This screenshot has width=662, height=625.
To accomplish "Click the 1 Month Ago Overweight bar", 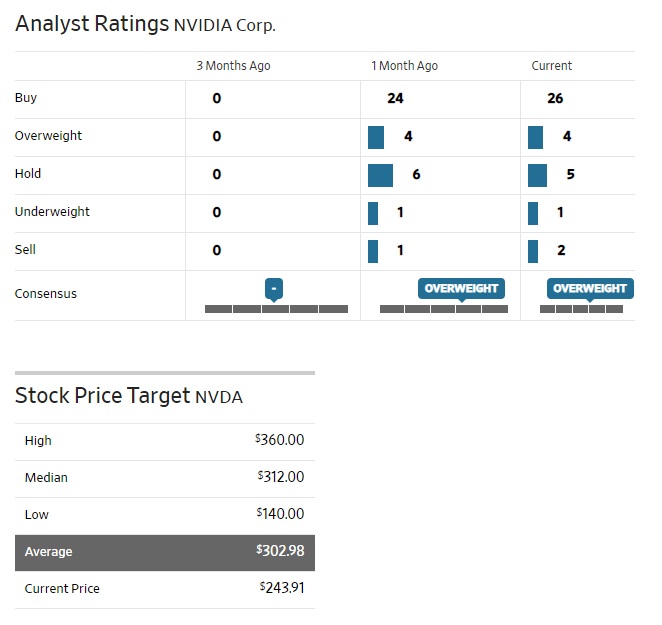I will pyautogui.click(x=376, y=137).
